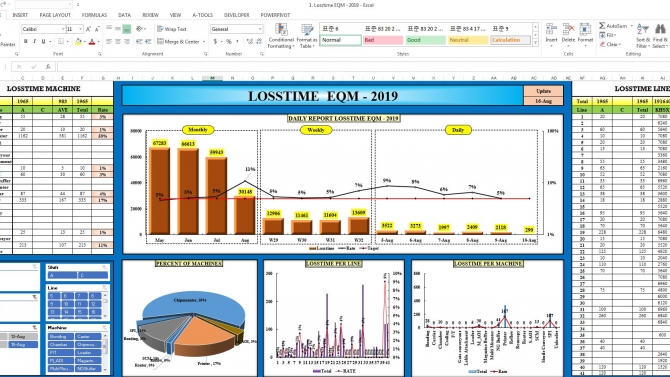The width and height of the screenshot is (670, 377).
Task: Open the INSERT ribbon tab
Action: (20, 15)
